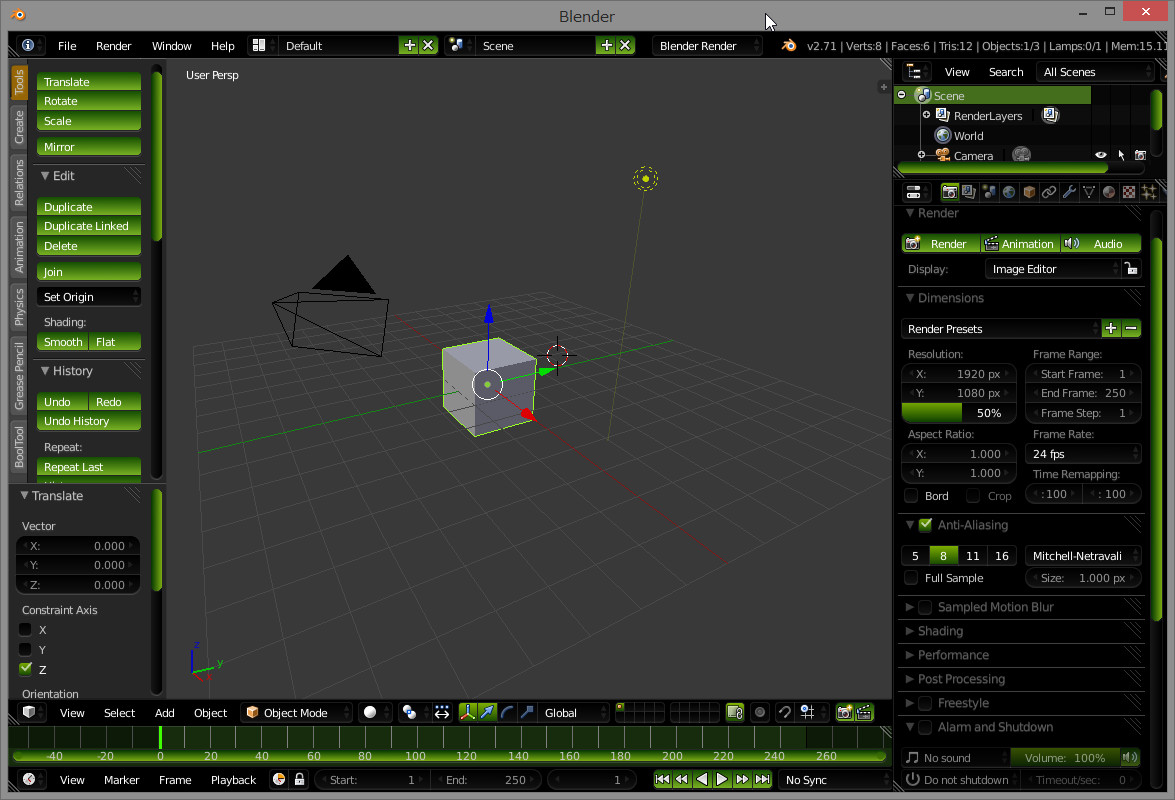The image size is (1175, 800).
Task: Open the Mitchell-Netravali filter dropdown
Action: pos(1083,556)
